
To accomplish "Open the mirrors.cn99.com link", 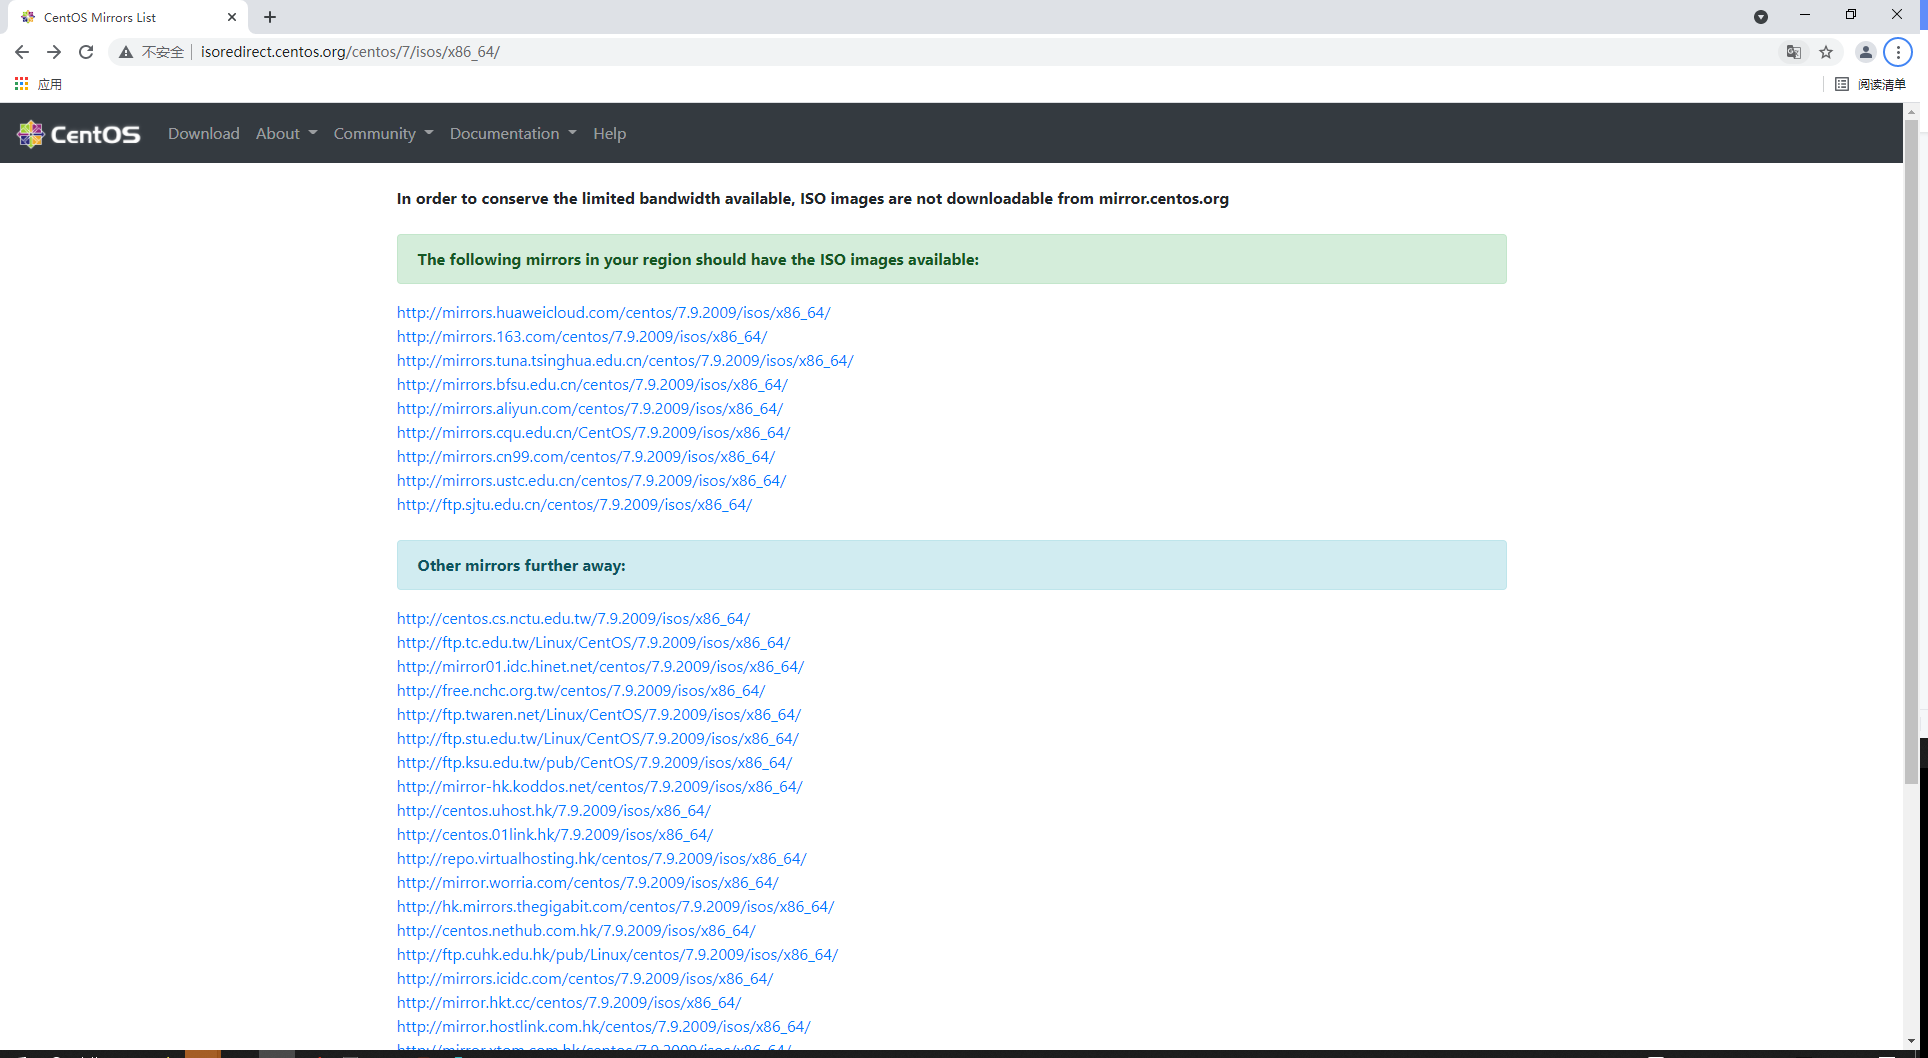I will pyautogui.click(x=586, y=457).
